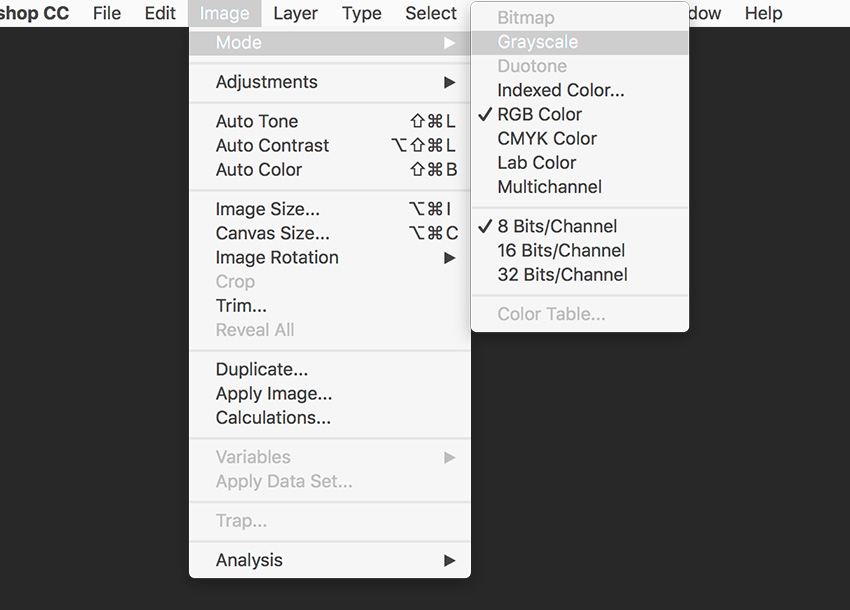Switch image to CMYK Color mode
The image size is (850, 610).
point(547,138)
